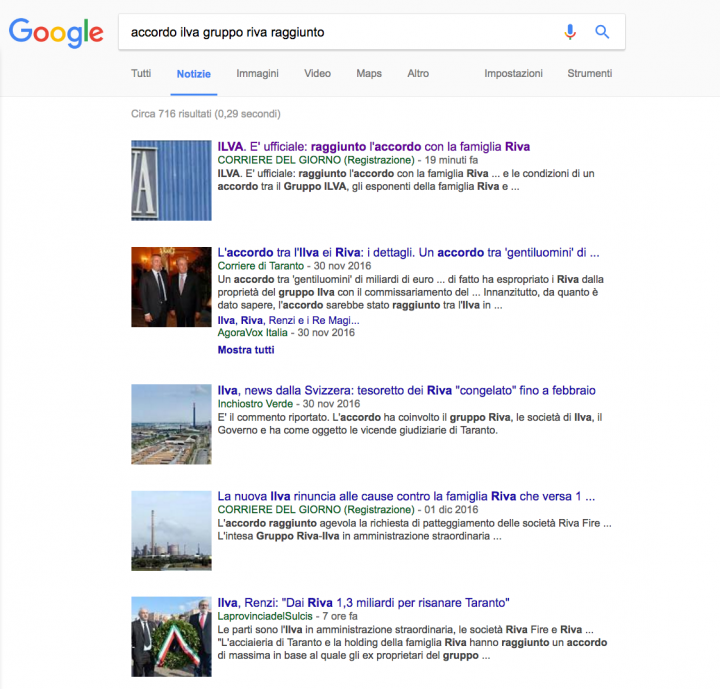Switch to the Tutti tab
The image size is (720, 689).
[141, 73]
